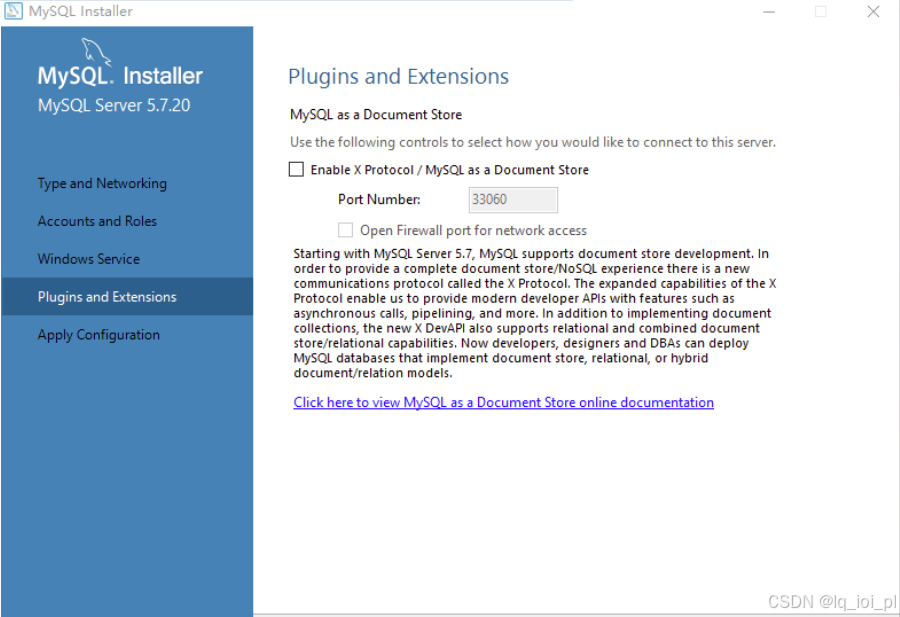The image size is (900, 617).
Task: Click the MySQL Installer title bar text
Action: (x=80, y=11)
